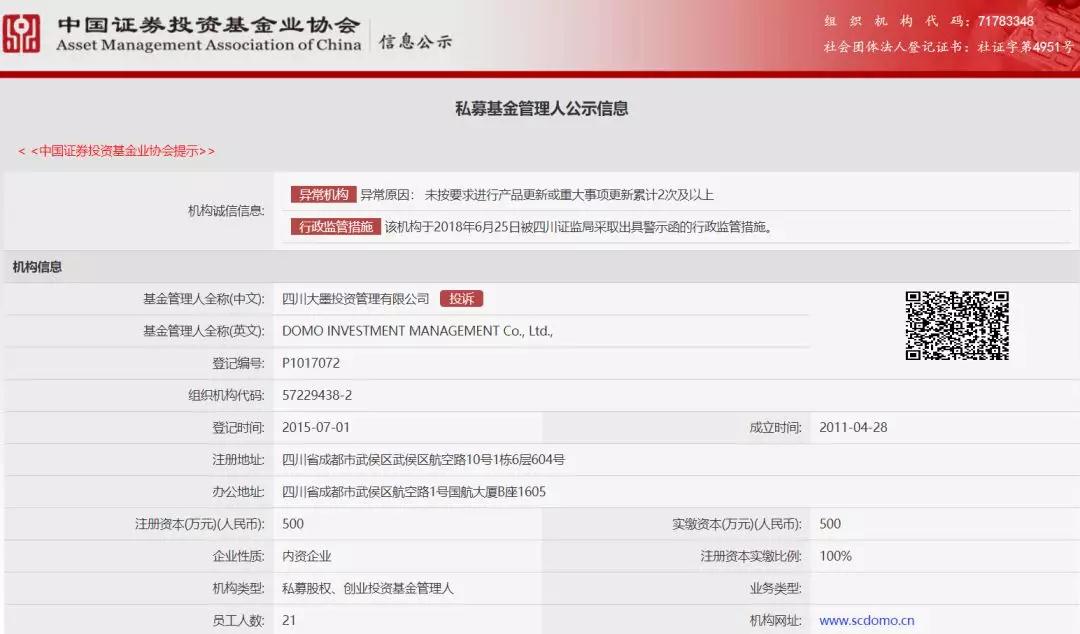Click the 私募基金管理人公示信息 page title
1080x634 pixels.
tap(541, 108)
